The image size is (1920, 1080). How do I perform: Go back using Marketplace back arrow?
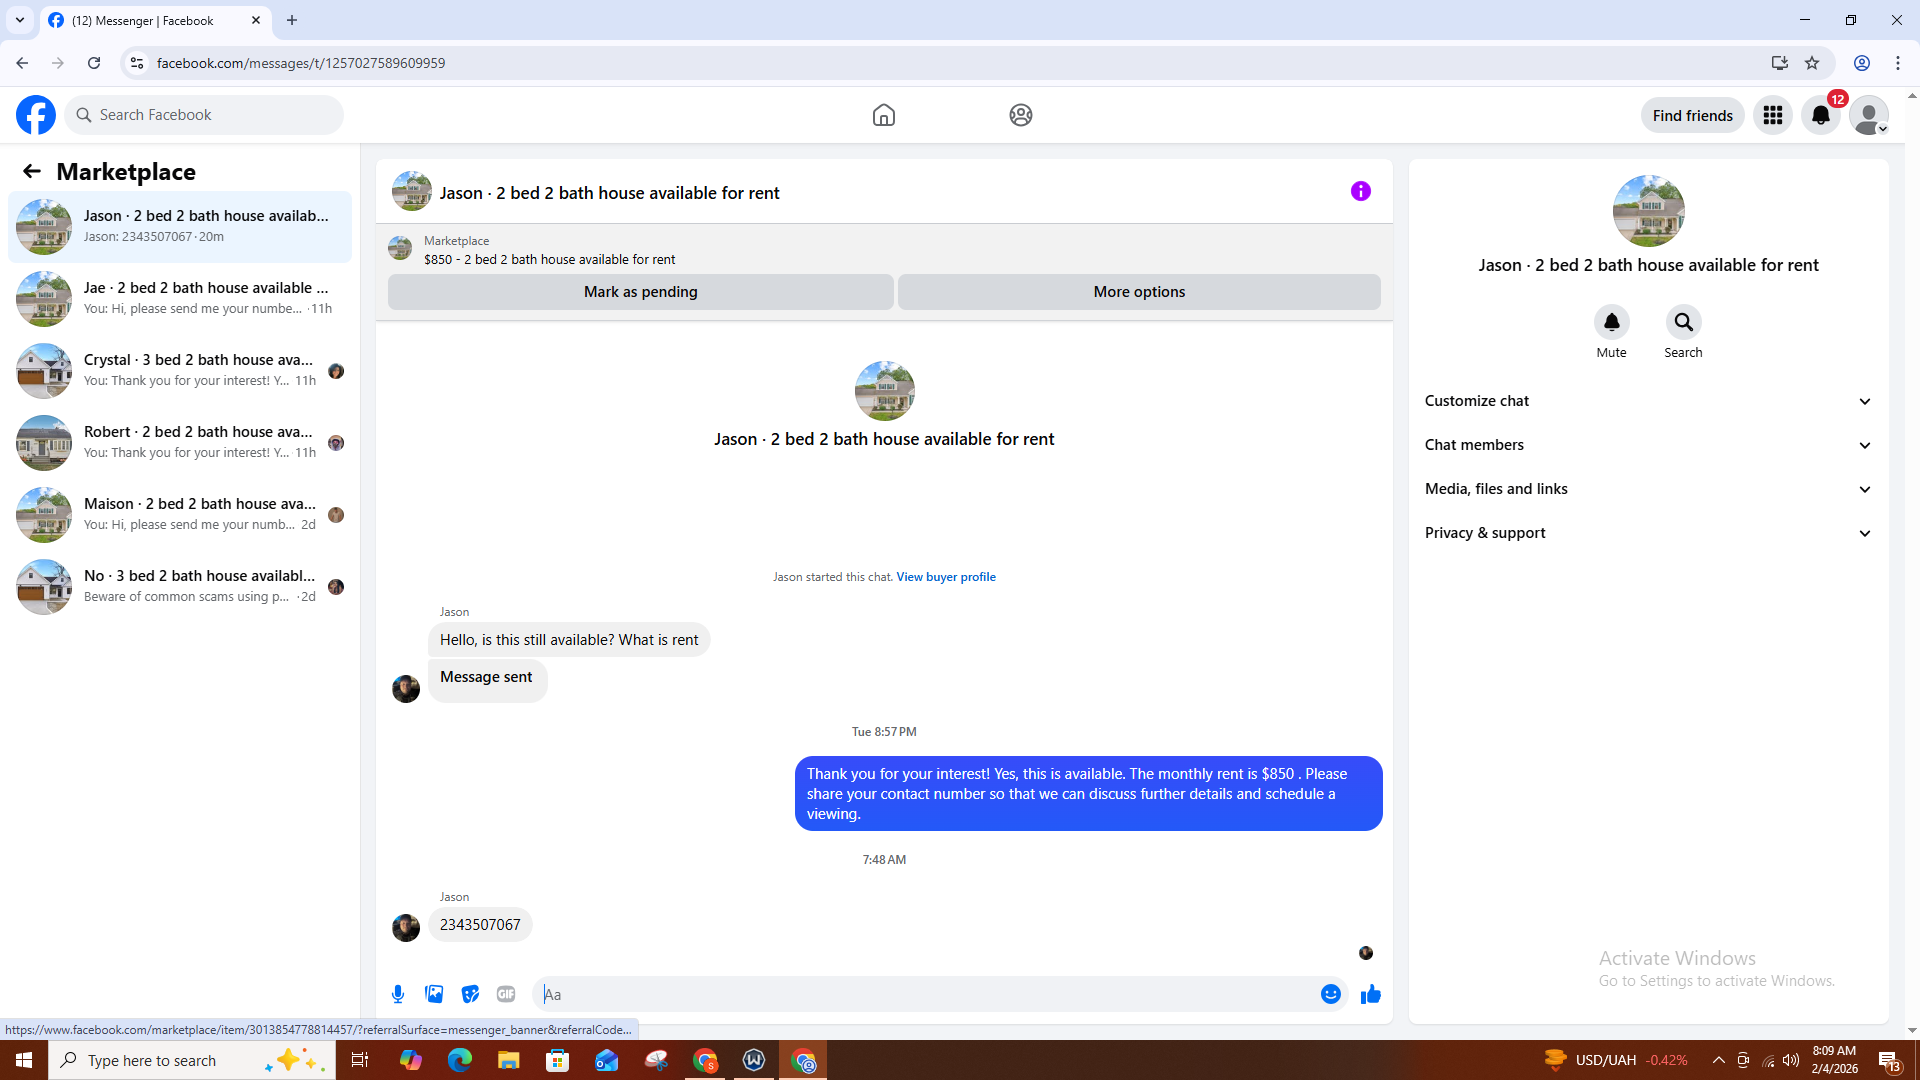(32, 172)
